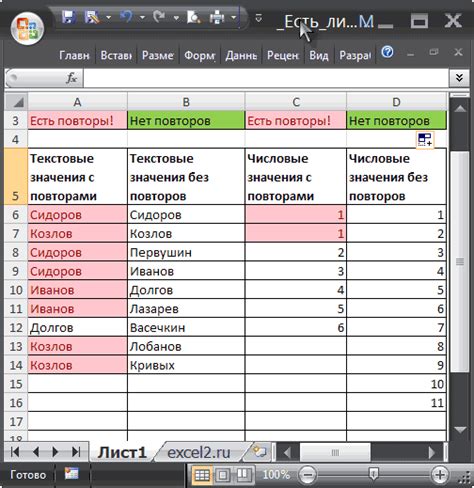Go to previous sheet tab arrow

click(36, 452)
